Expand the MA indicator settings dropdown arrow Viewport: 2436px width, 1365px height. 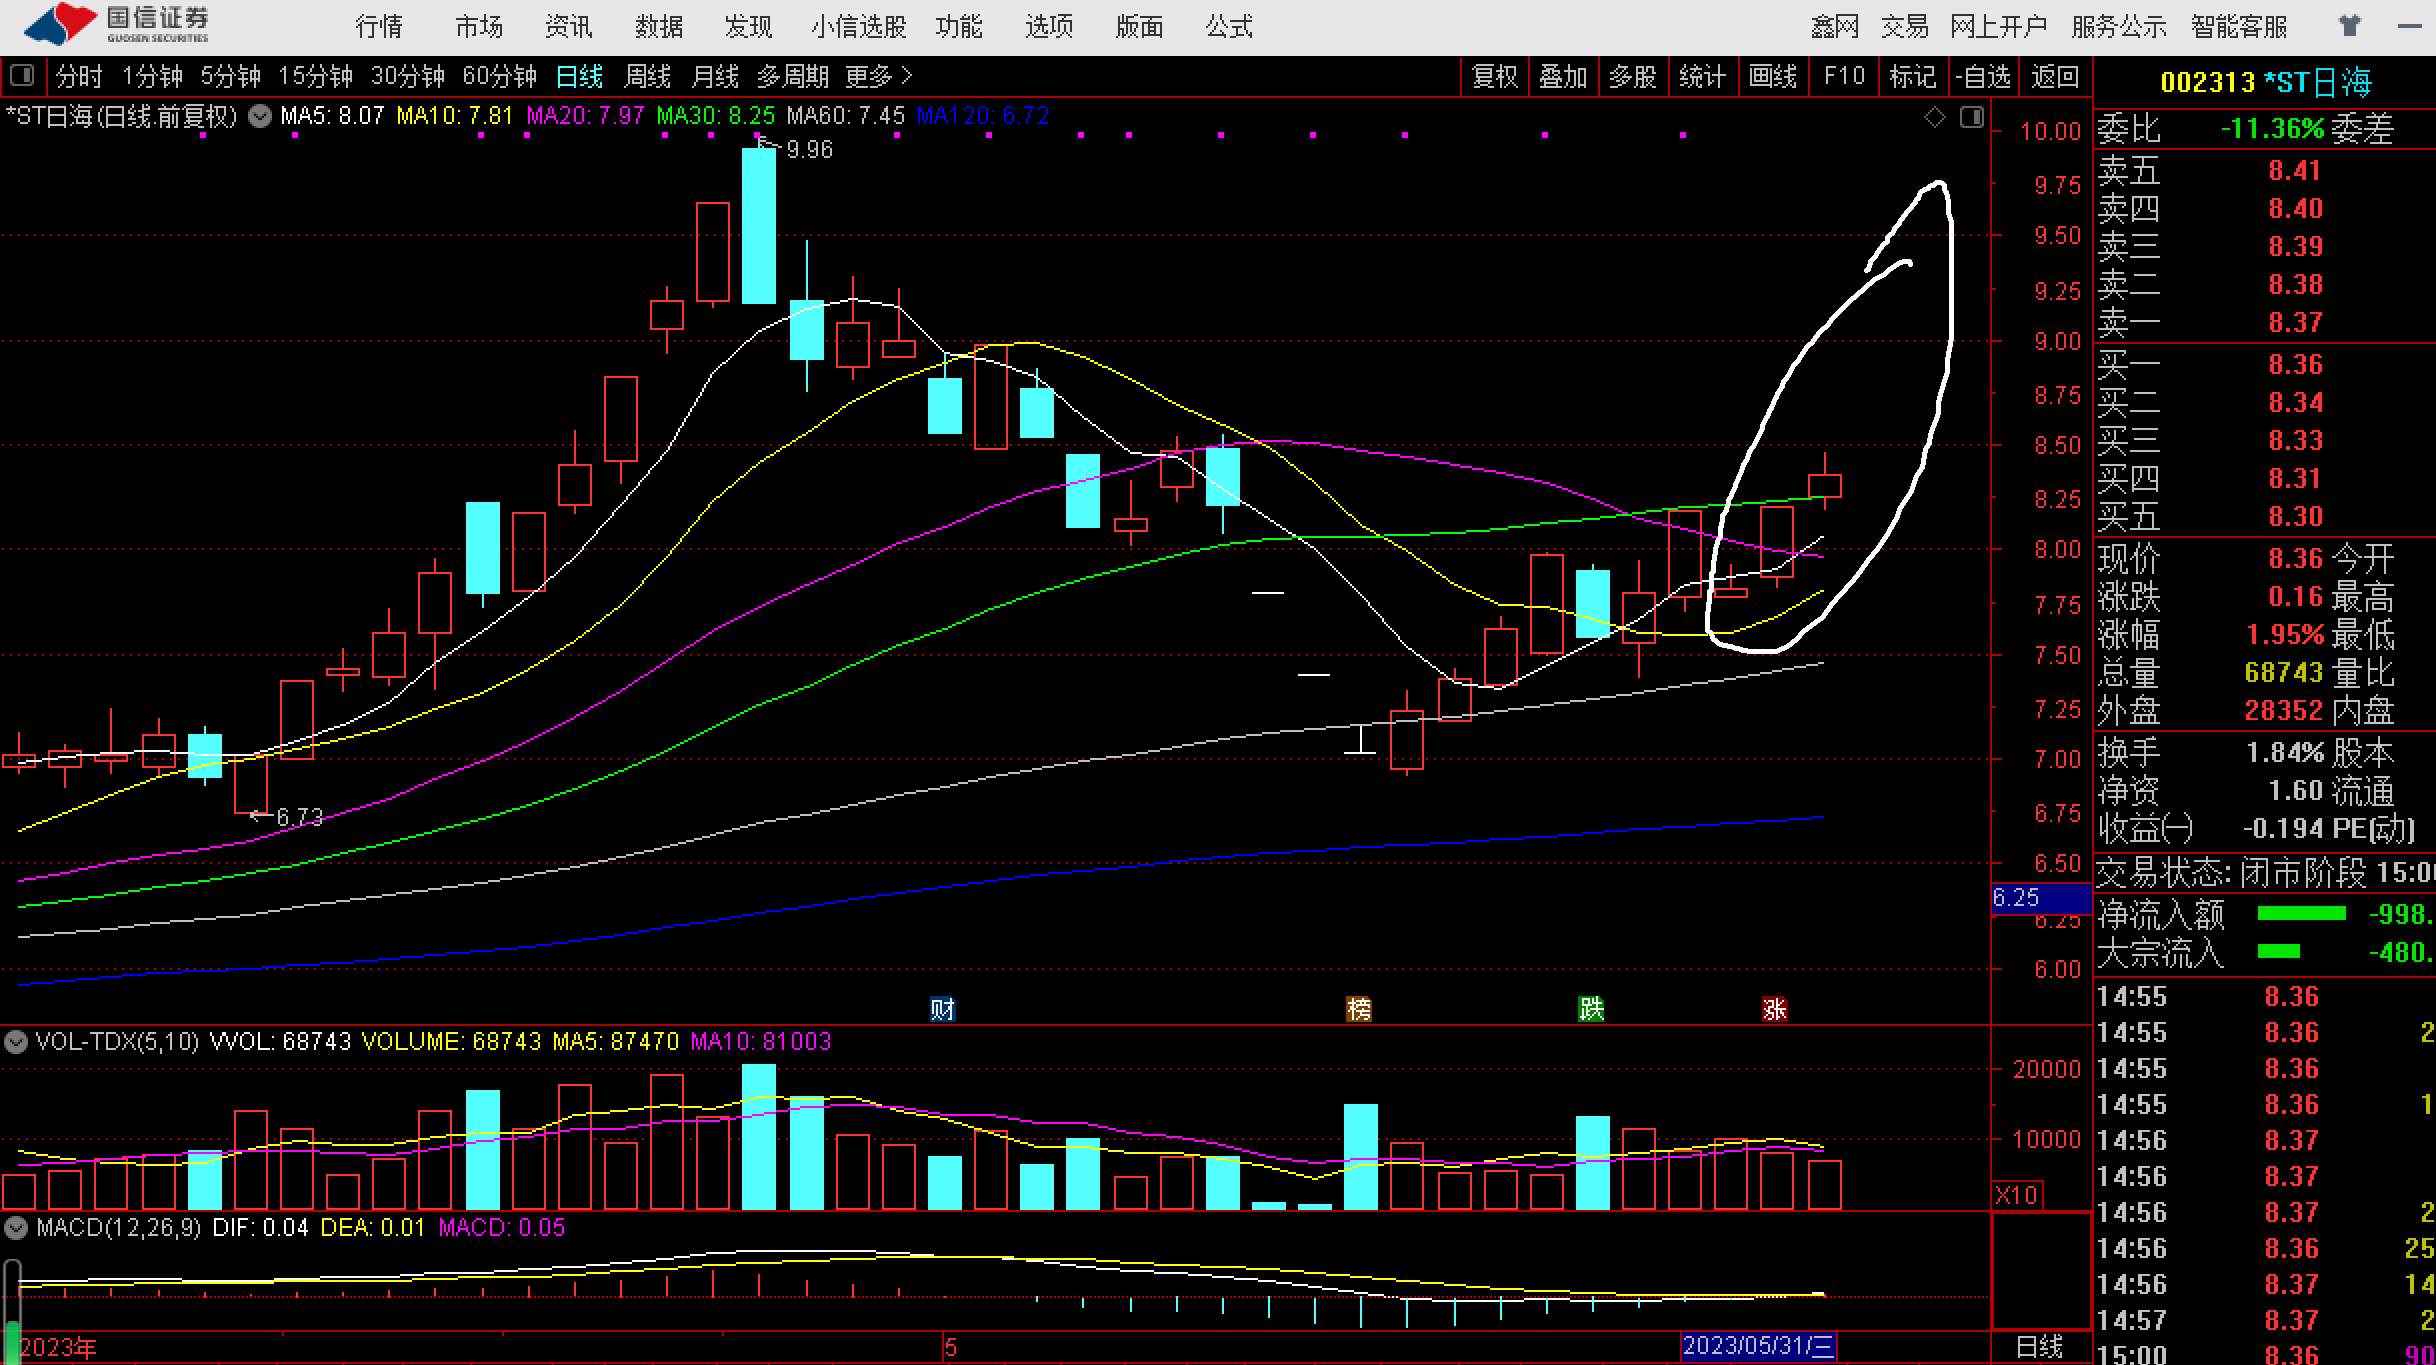coord(260,116)
